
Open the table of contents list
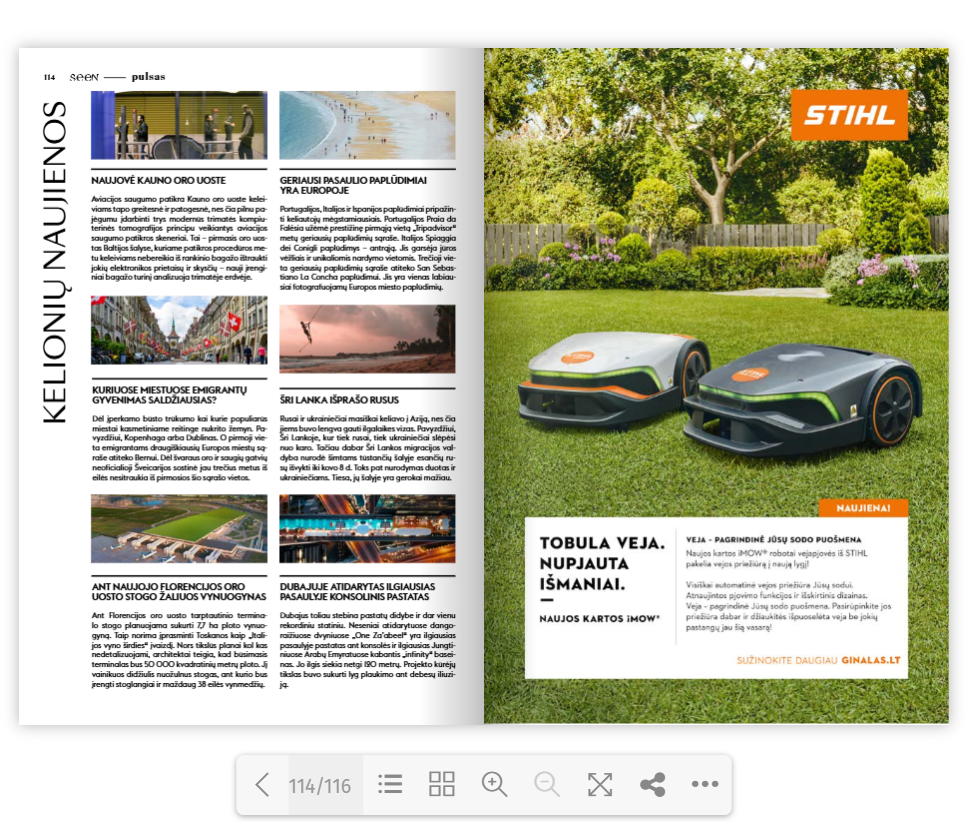coord(390,785)
